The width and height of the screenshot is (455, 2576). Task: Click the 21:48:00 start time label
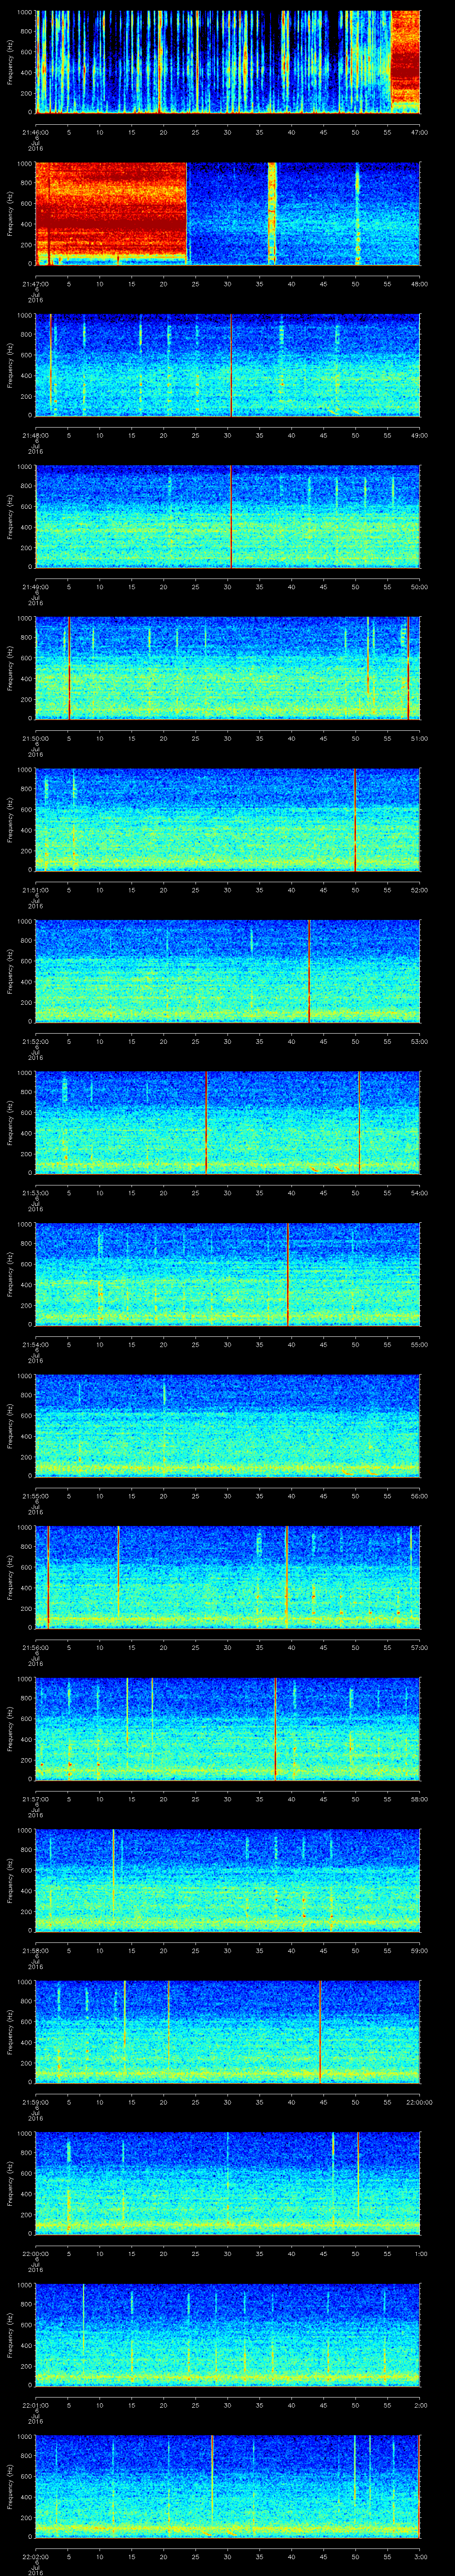35,435
